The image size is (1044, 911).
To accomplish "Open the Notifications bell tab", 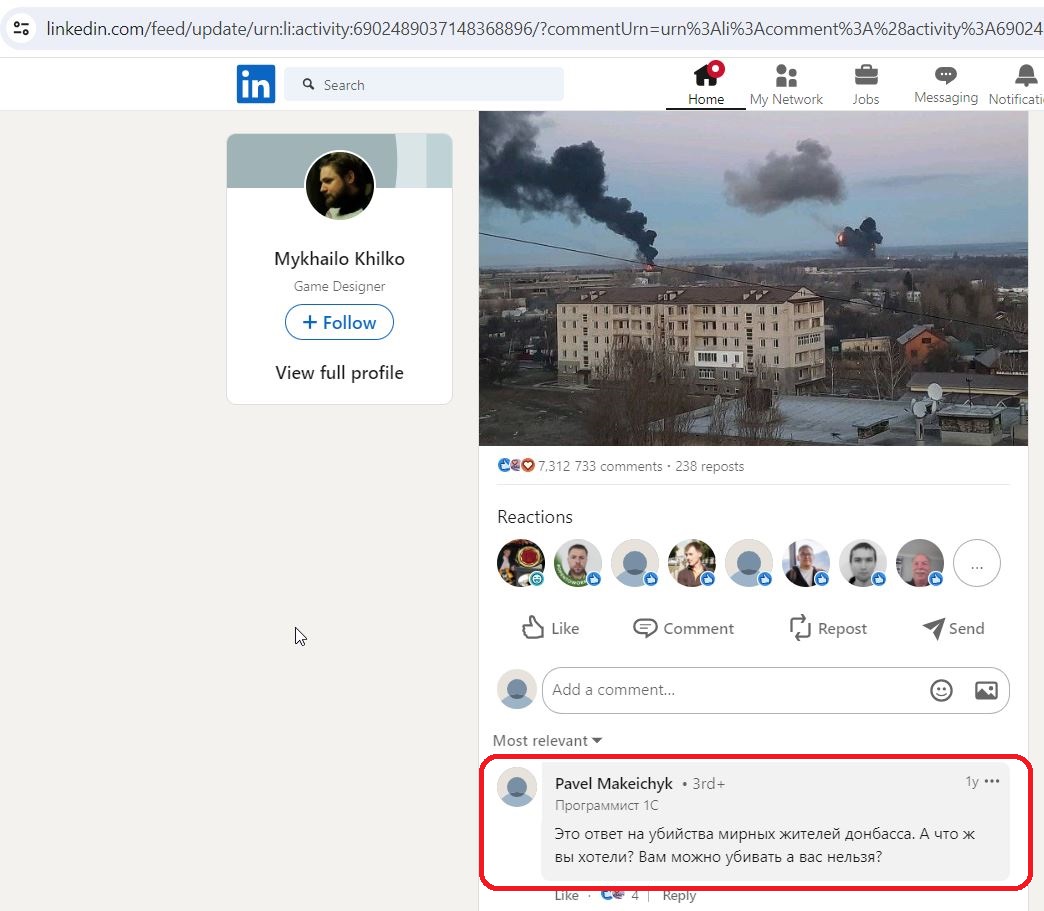I will tap(1017, 84).
